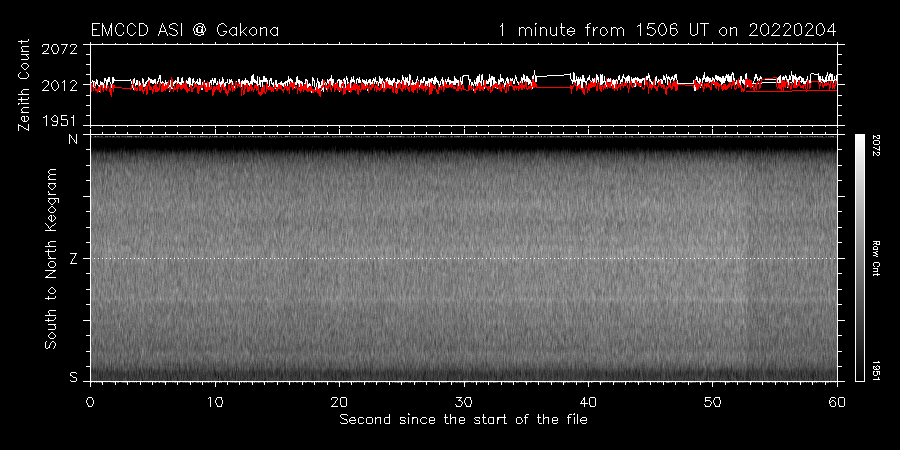Click the x-axis tick label 50

coord(712,402)
